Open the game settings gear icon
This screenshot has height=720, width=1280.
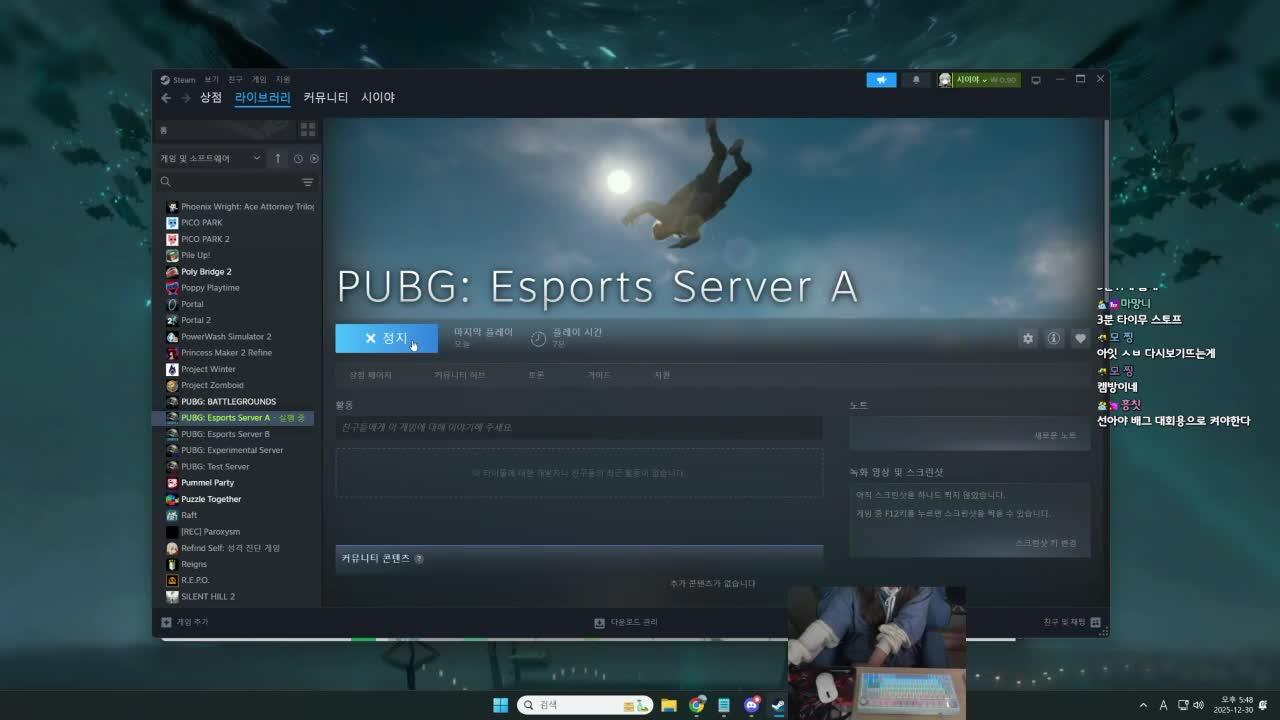(x=1027, y=338)
